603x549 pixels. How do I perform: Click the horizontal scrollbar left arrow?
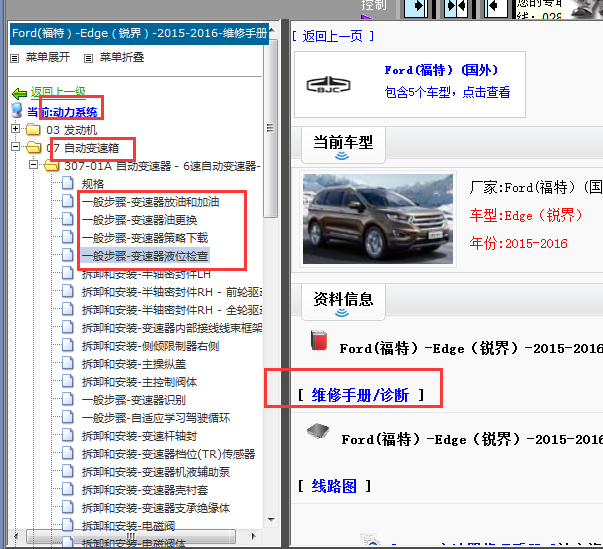[x=15, y=536]
